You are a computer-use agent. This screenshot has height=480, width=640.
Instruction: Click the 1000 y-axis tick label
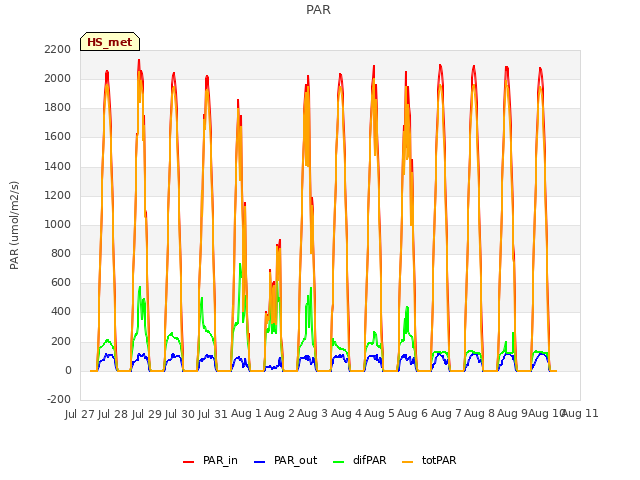58,224
